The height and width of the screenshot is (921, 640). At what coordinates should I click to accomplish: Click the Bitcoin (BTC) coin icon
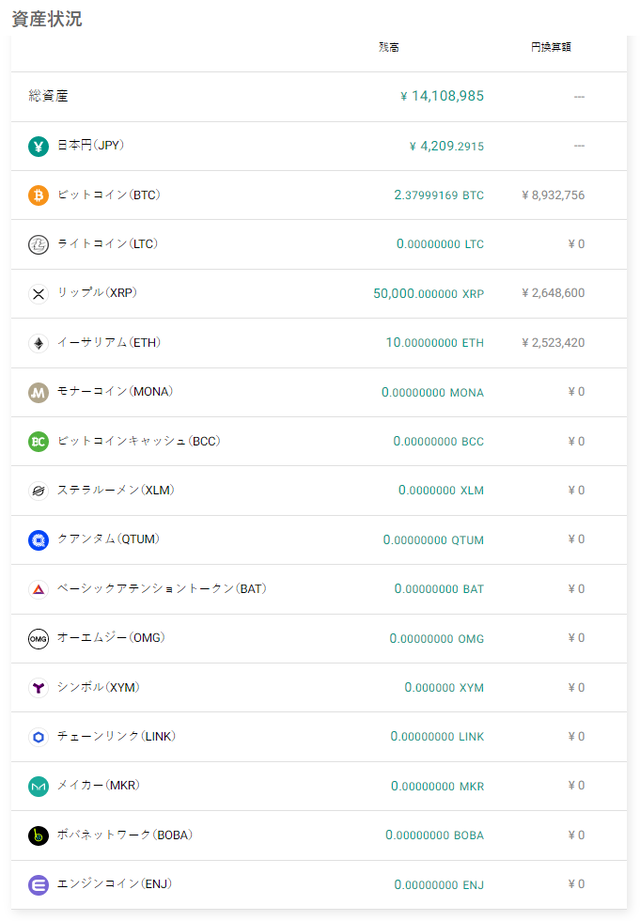(38, 195)
